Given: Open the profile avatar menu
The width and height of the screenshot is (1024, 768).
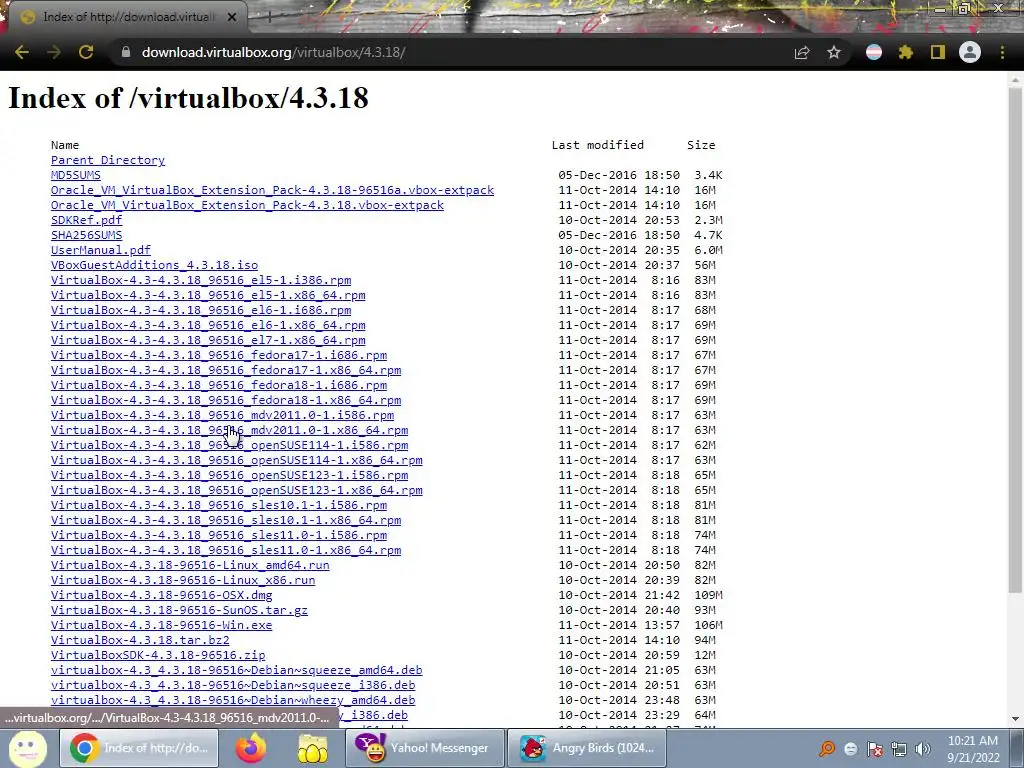Looking at the screenshot, I should (x=970, y=52).
